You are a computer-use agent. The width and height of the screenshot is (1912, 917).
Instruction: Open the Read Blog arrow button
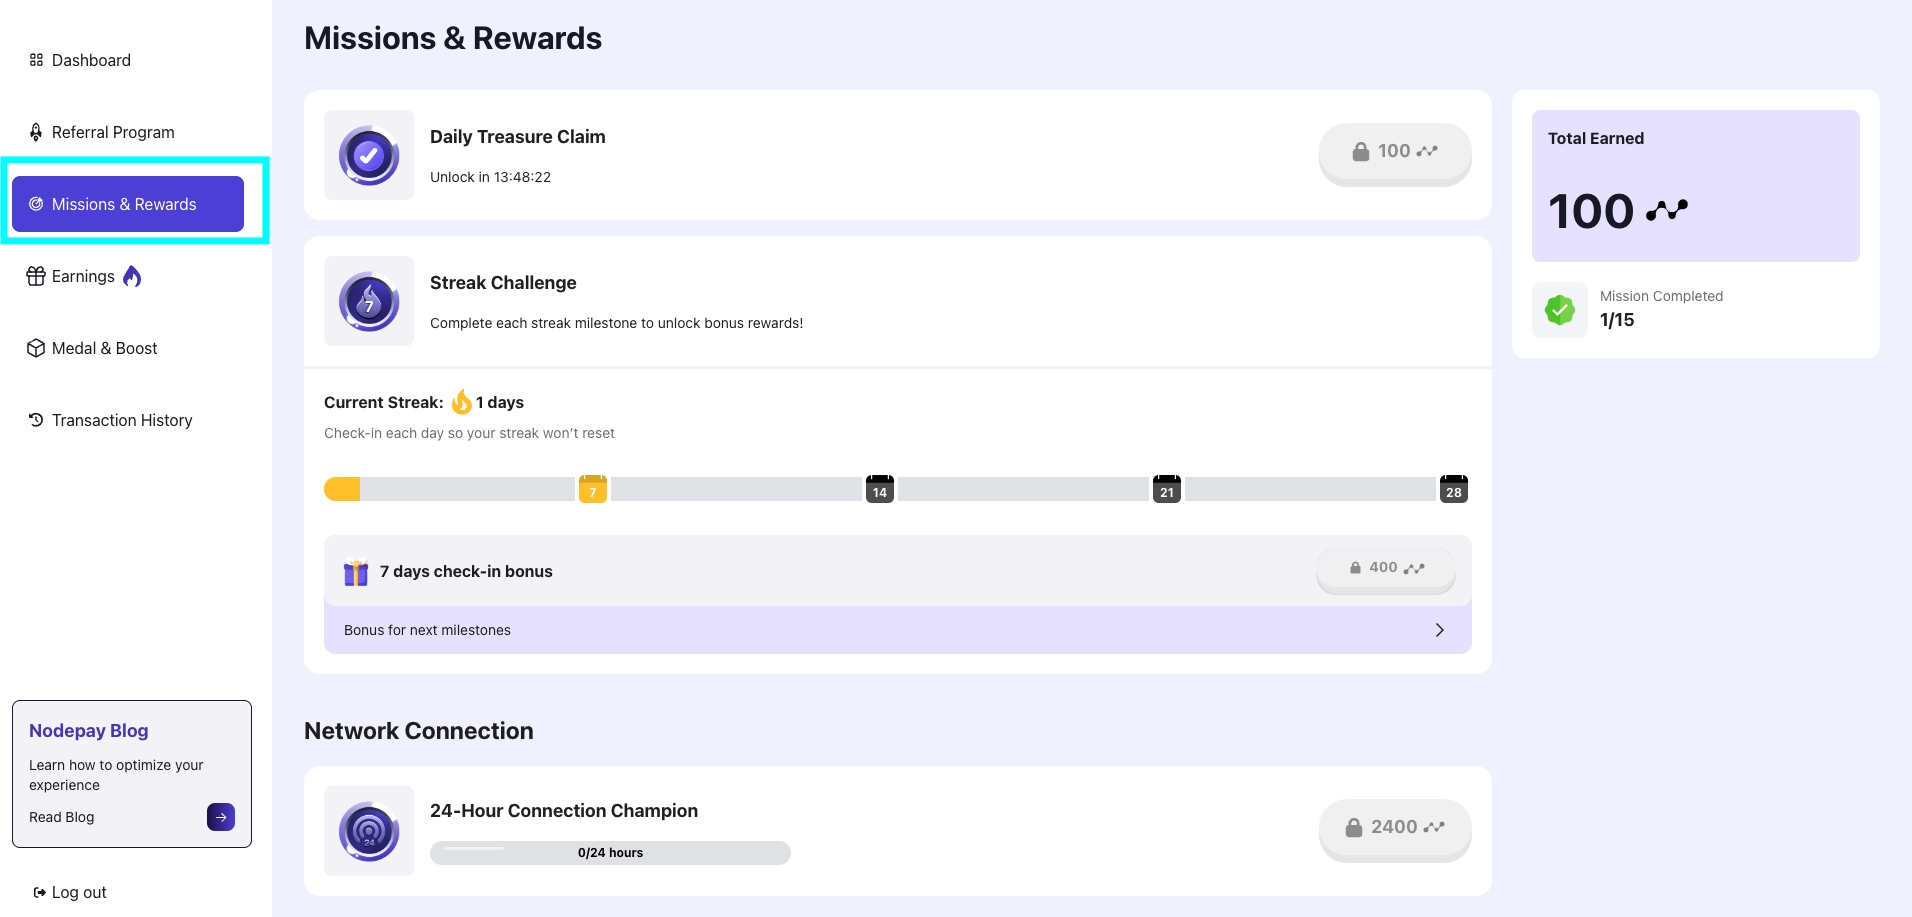(220, 817)
